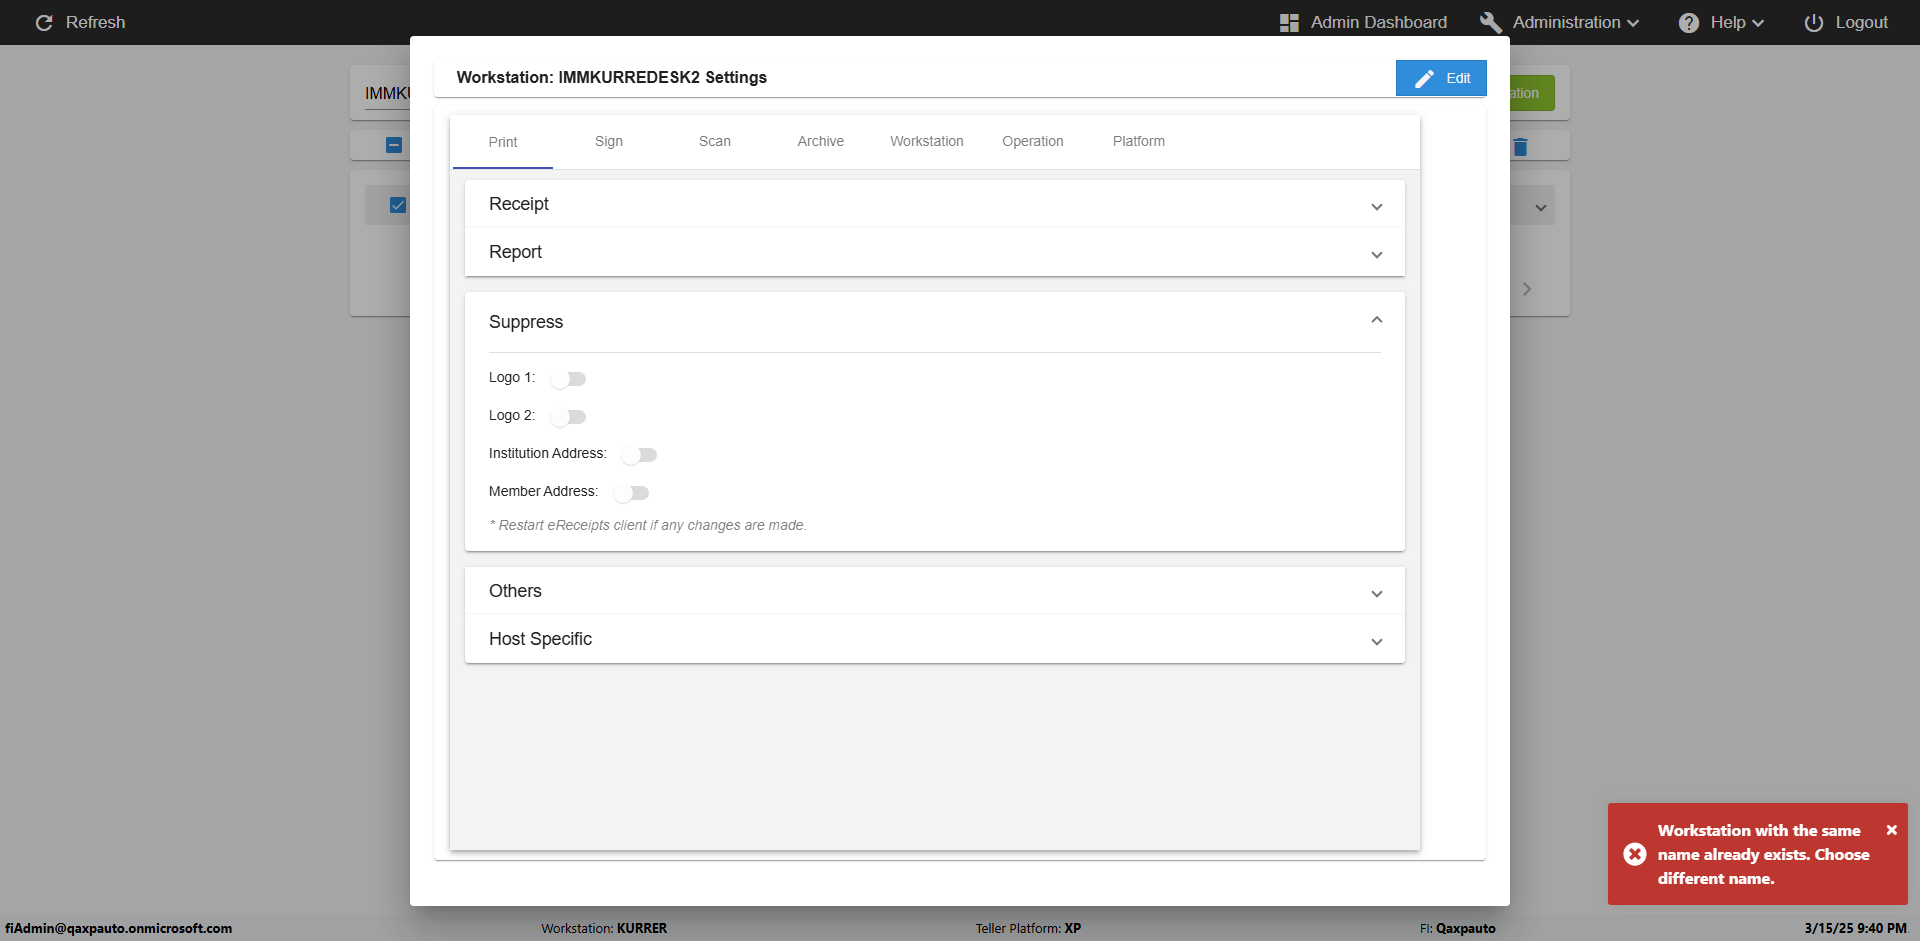
Task: Collapse the Suppress section
Action: (1376, 321)
